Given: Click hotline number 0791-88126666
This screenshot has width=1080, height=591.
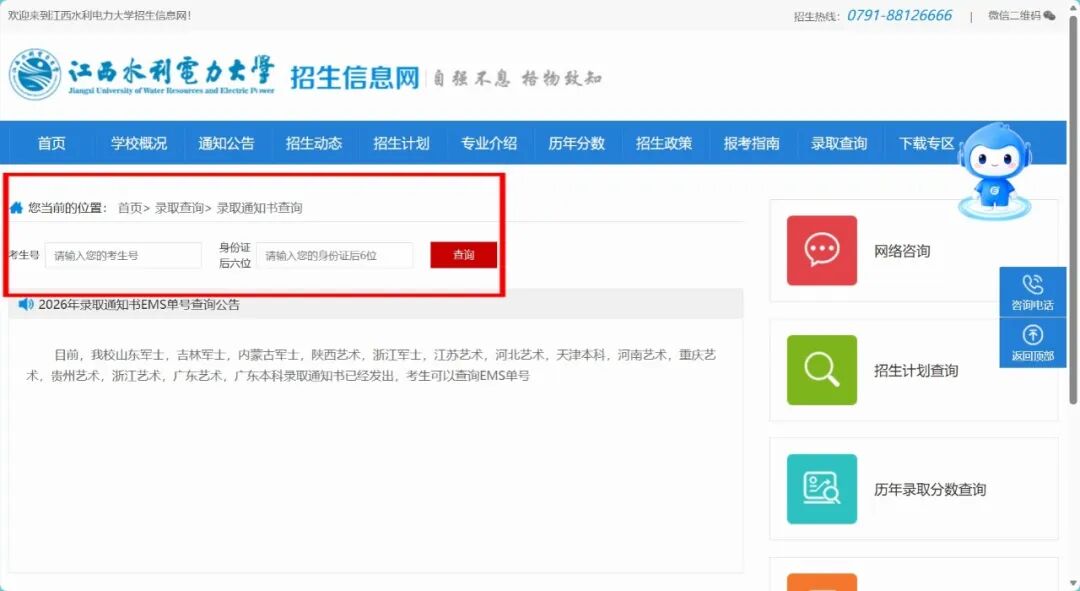Looking at the screenshot, I should coord(899,15).
